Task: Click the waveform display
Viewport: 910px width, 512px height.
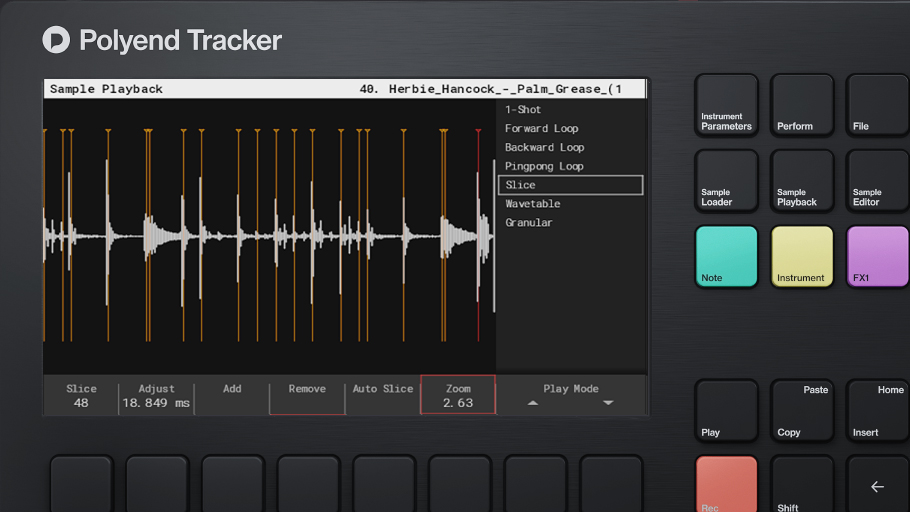Action: [269, 235]
